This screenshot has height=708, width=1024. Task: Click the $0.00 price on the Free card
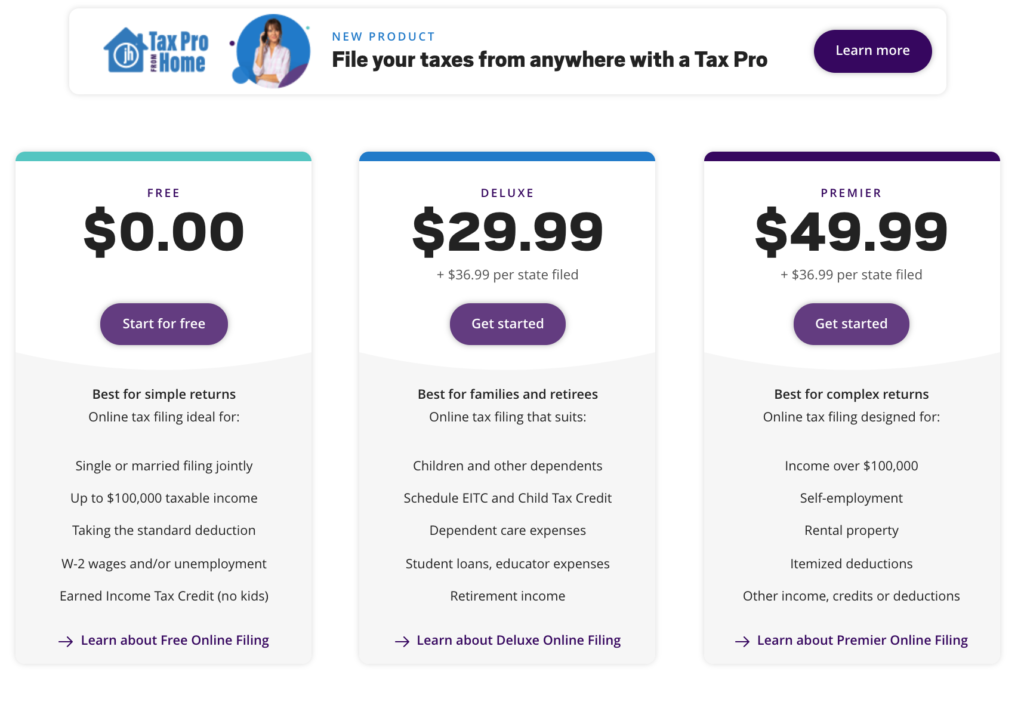pyautogui.click(x=163, y=232)
